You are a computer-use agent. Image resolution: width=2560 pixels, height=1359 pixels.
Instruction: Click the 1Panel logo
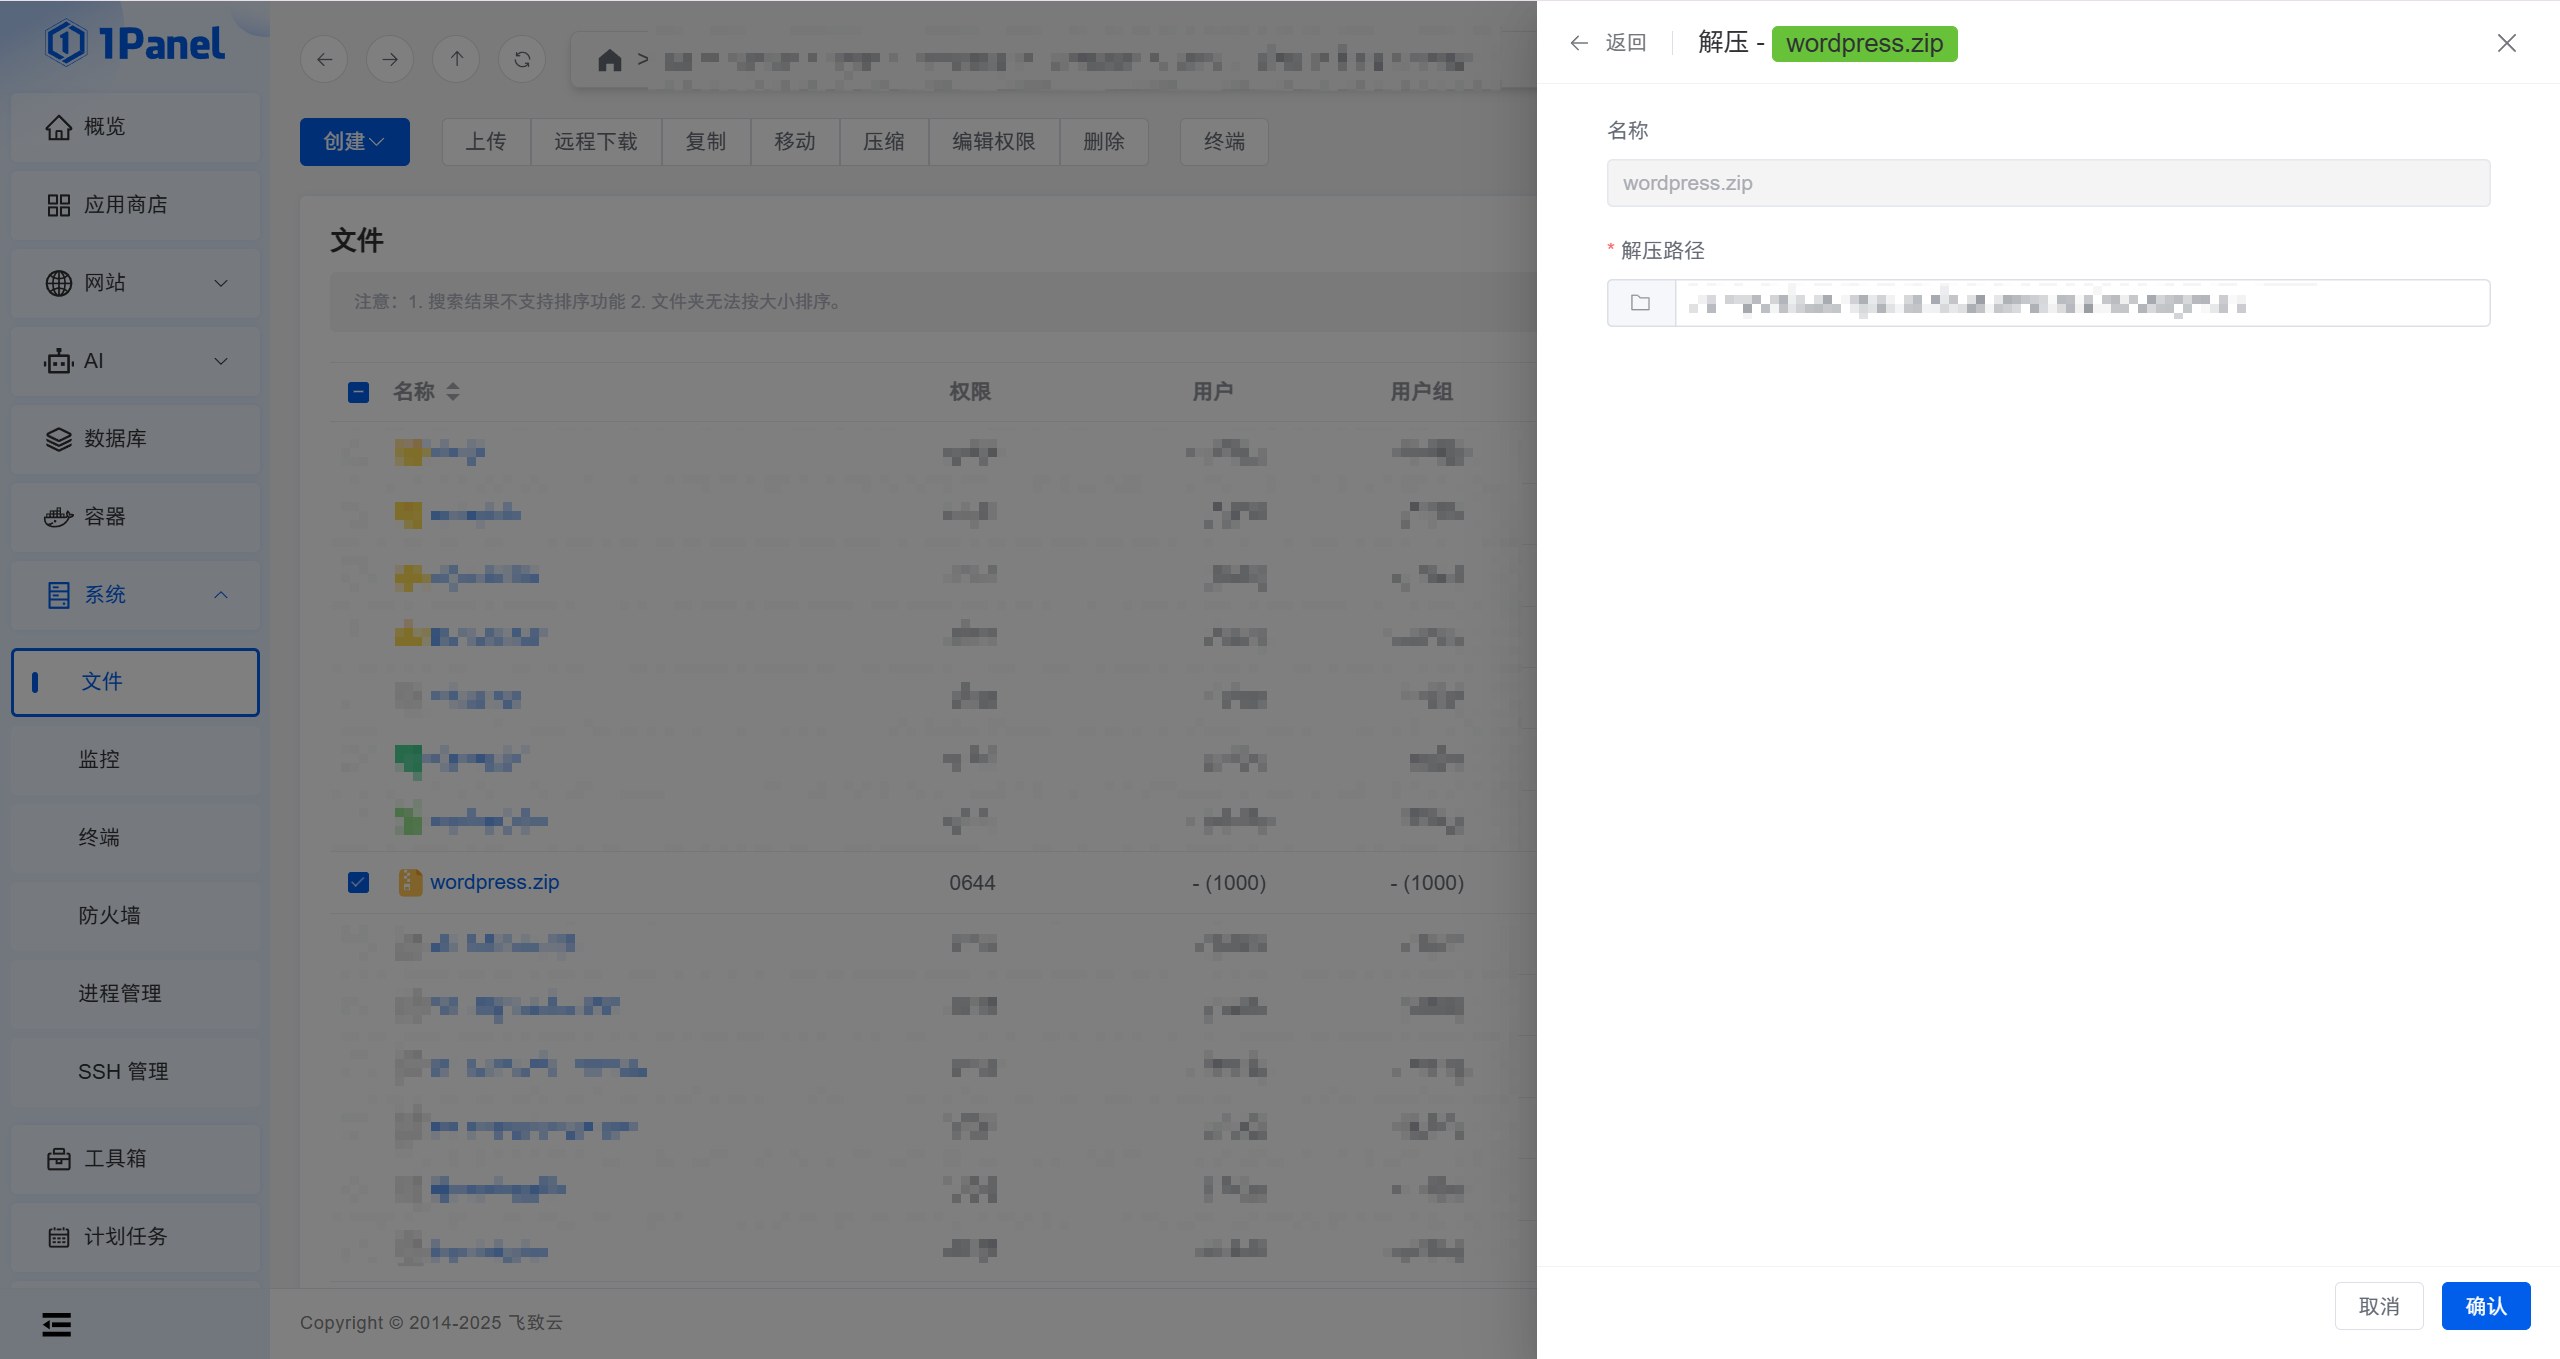click(x=135, y=43)
